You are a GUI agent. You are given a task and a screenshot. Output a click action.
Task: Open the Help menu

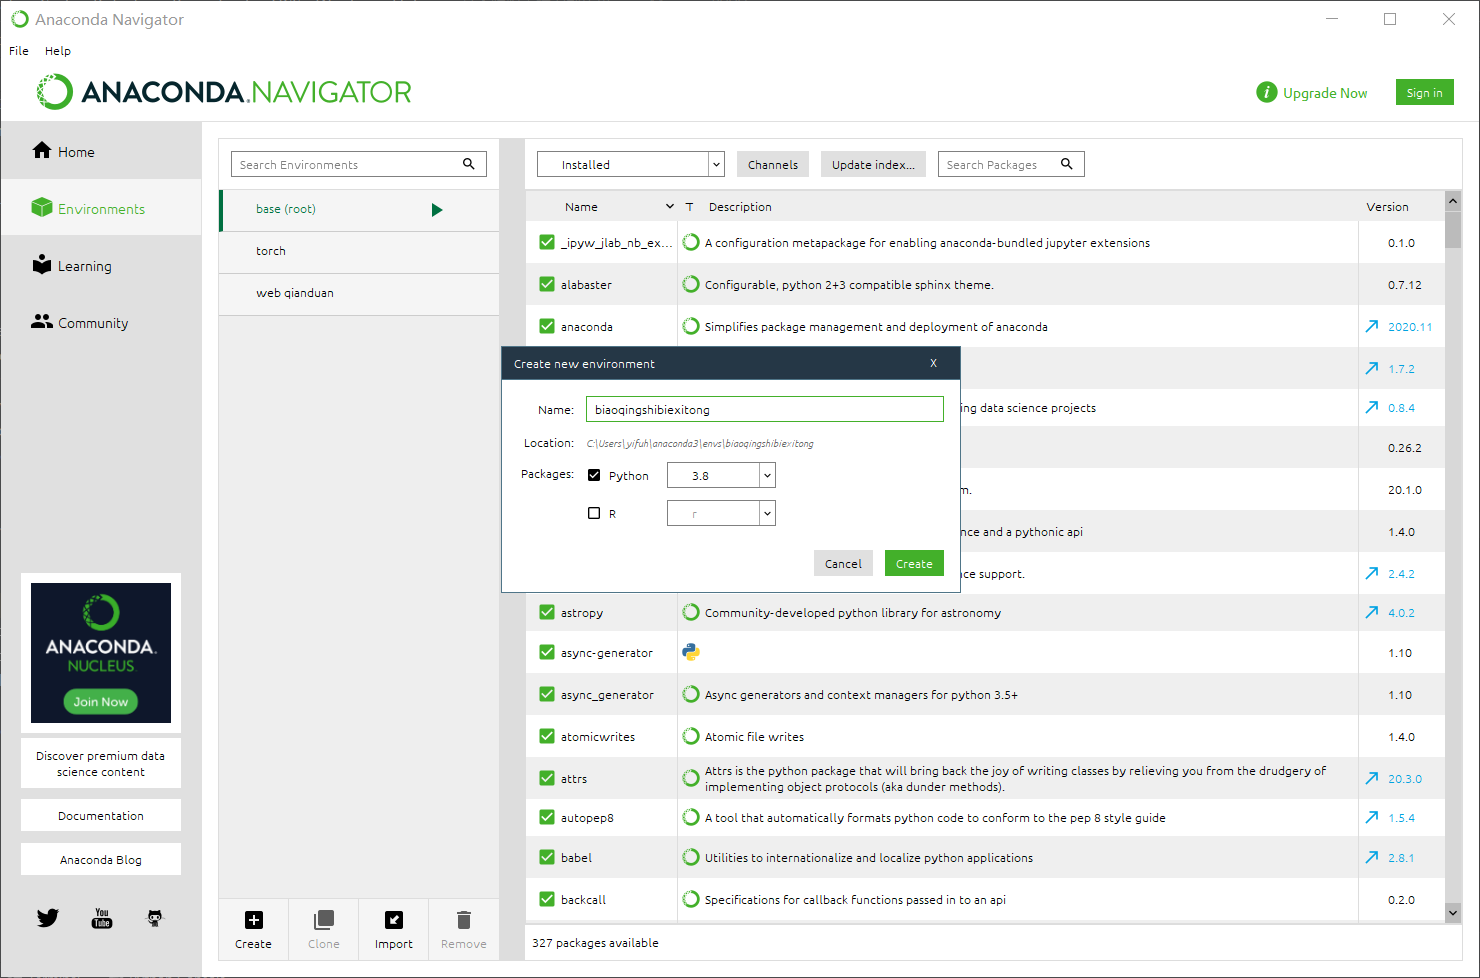[x=58, y=51]
